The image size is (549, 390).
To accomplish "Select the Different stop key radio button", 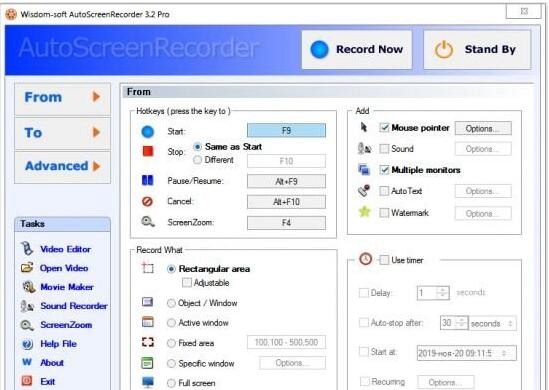I will pyautogui.click(x=197, y=160).
